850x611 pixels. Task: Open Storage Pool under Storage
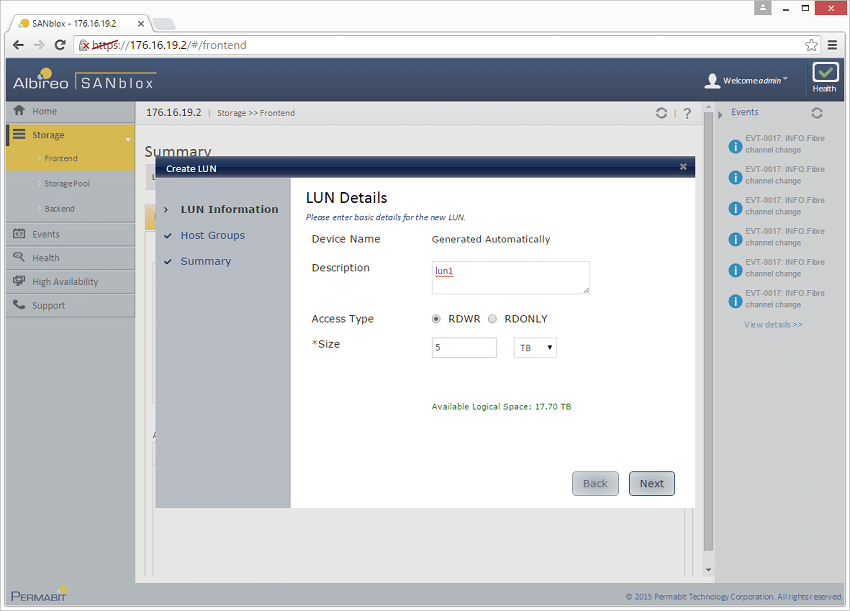[67, 184]
